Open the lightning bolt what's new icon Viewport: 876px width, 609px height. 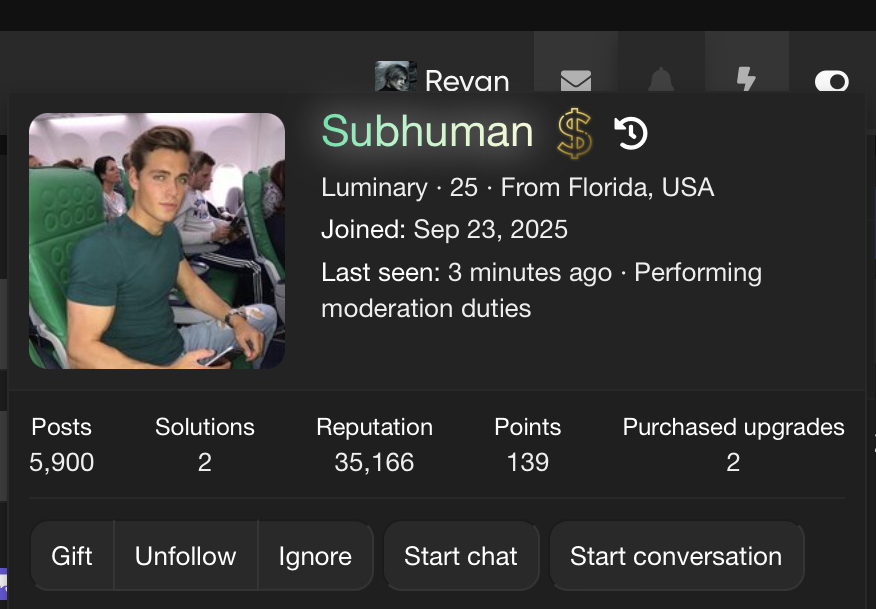pyautogui.click(x=746, y=79)
